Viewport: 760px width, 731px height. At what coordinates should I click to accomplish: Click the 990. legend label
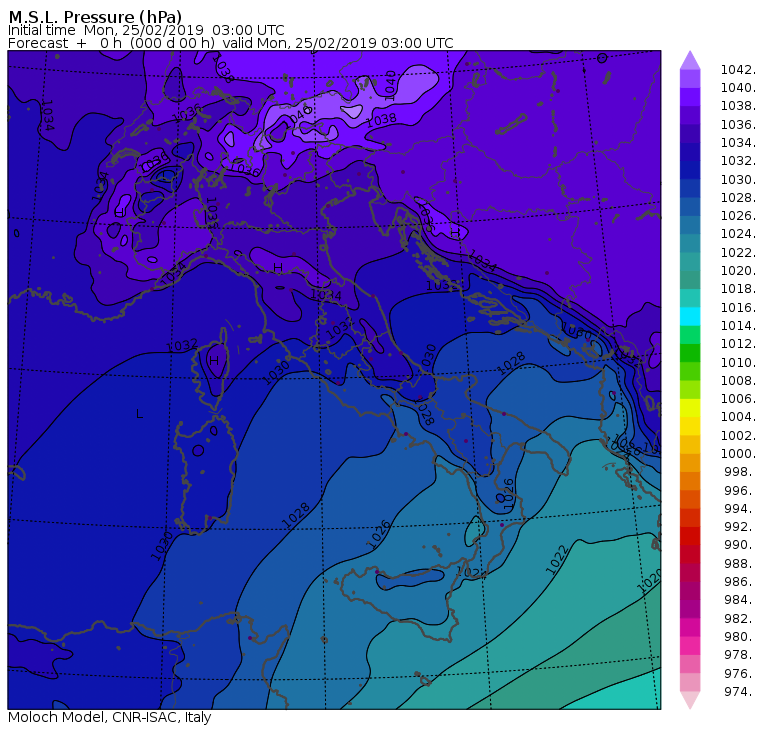point(740,545)
